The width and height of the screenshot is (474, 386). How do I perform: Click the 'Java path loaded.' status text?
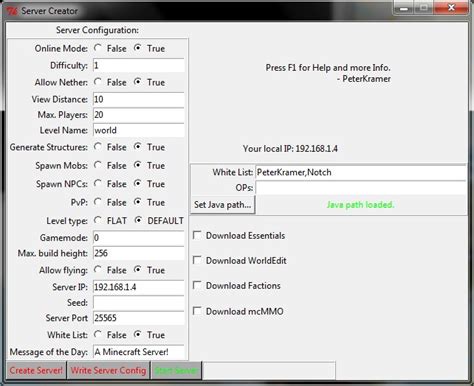pyautogui.click(x=360, y=205)
